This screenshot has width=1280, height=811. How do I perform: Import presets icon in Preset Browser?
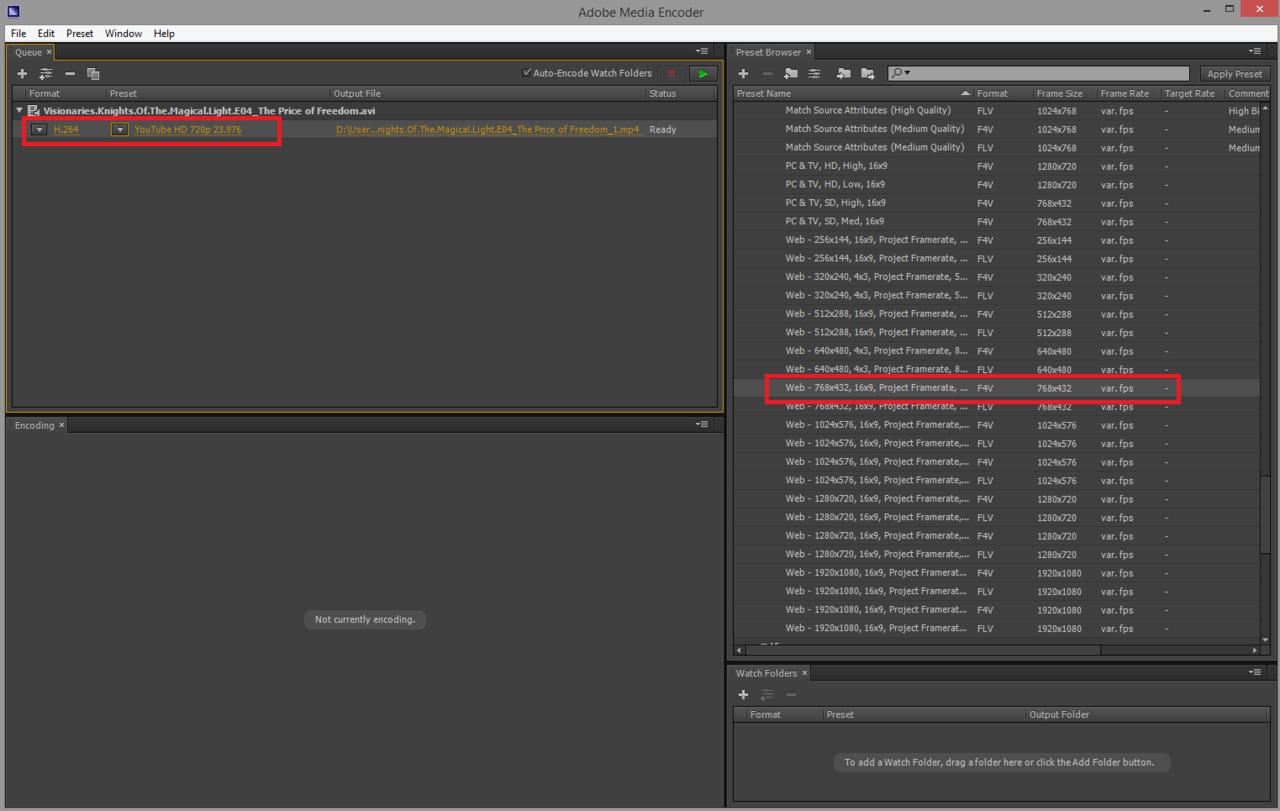click(843, 74)
